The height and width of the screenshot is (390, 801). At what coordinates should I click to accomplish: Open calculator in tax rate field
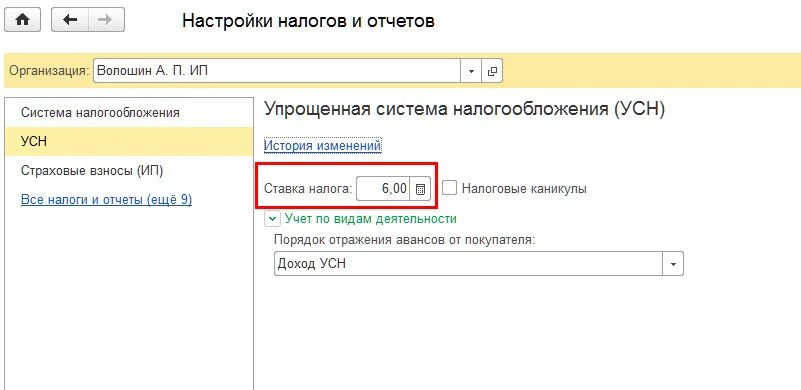[x=420, y=189]
